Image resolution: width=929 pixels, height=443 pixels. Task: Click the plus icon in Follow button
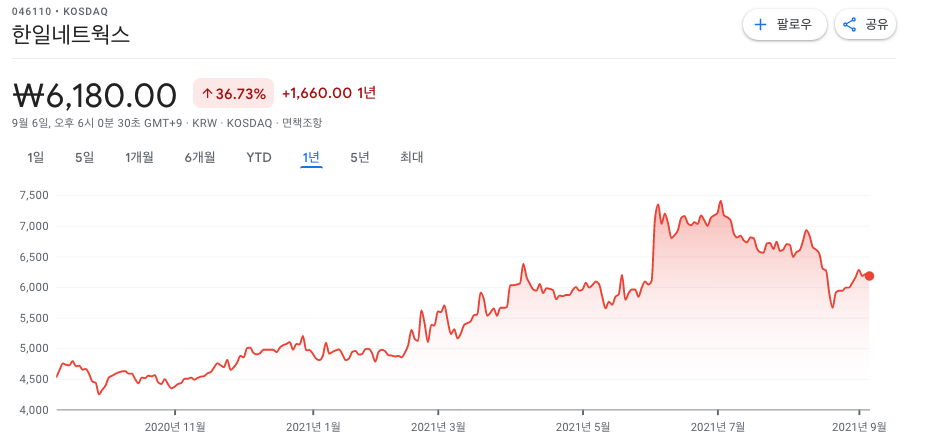click(x=760, y=25)
